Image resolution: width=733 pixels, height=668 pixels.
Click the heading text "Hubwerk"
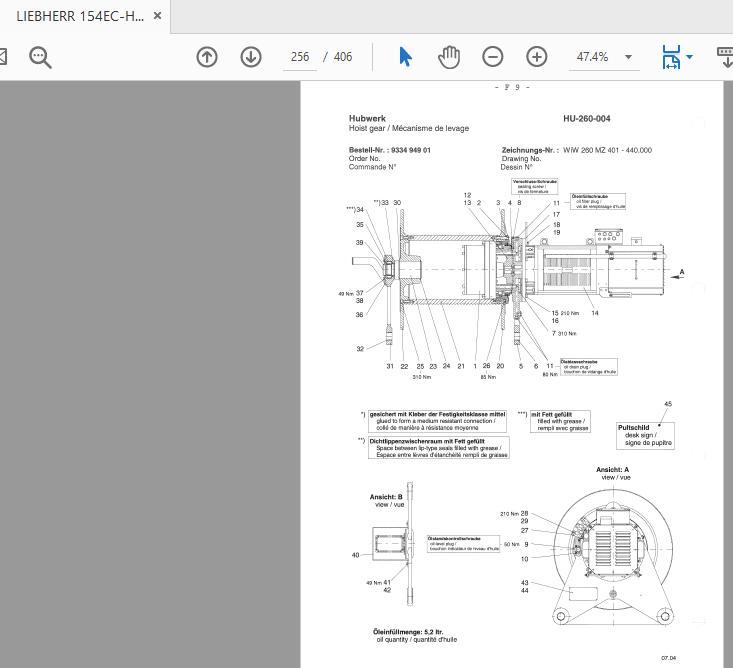[367, 118]
